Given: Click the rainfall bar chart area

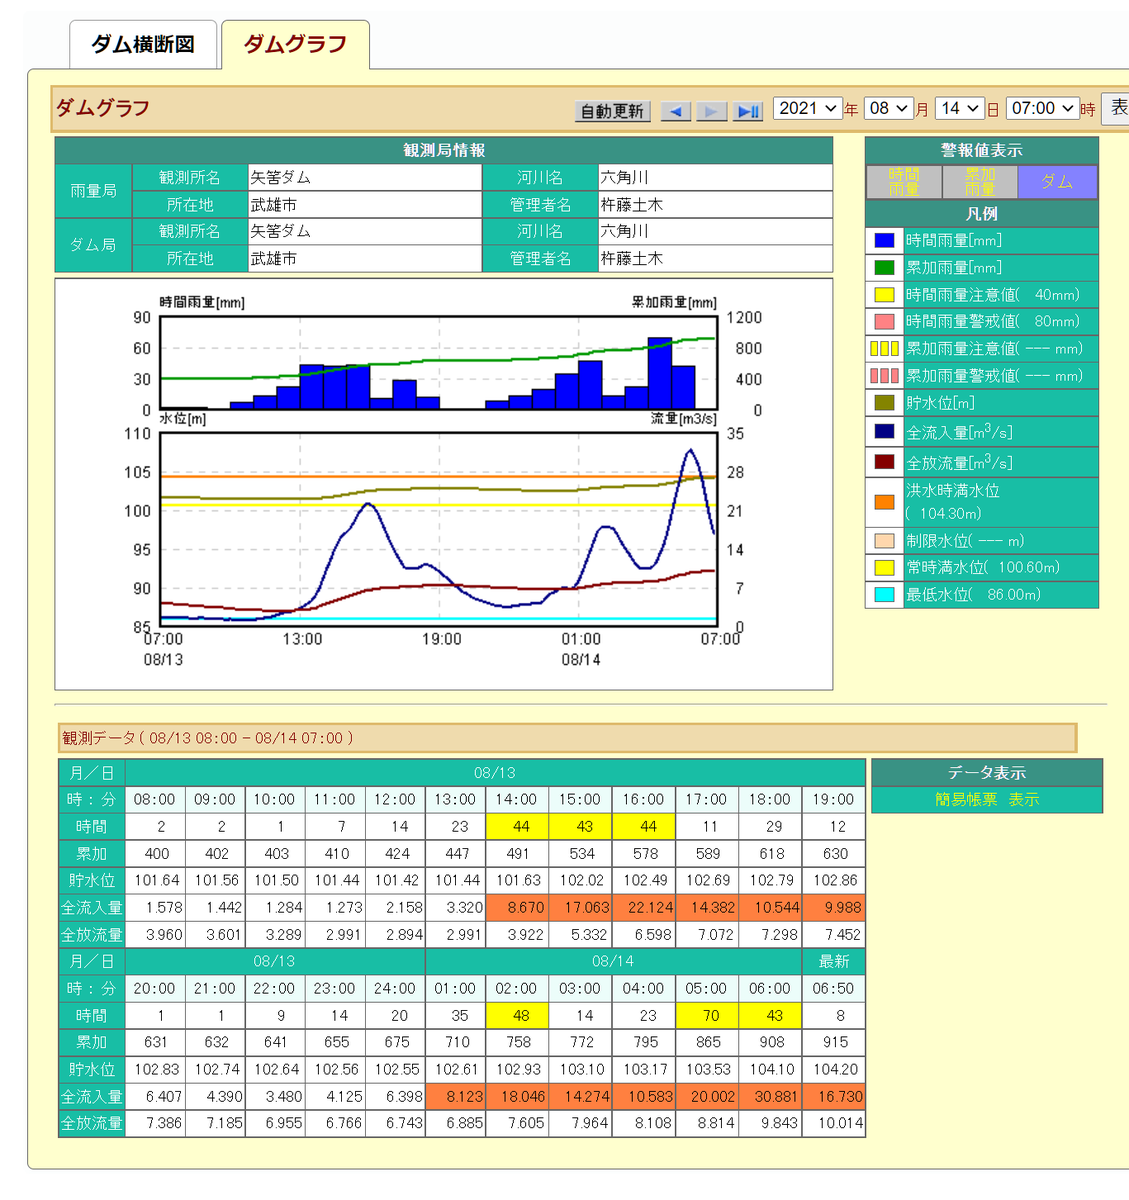Looking at the screenshot, I should 439,363.
